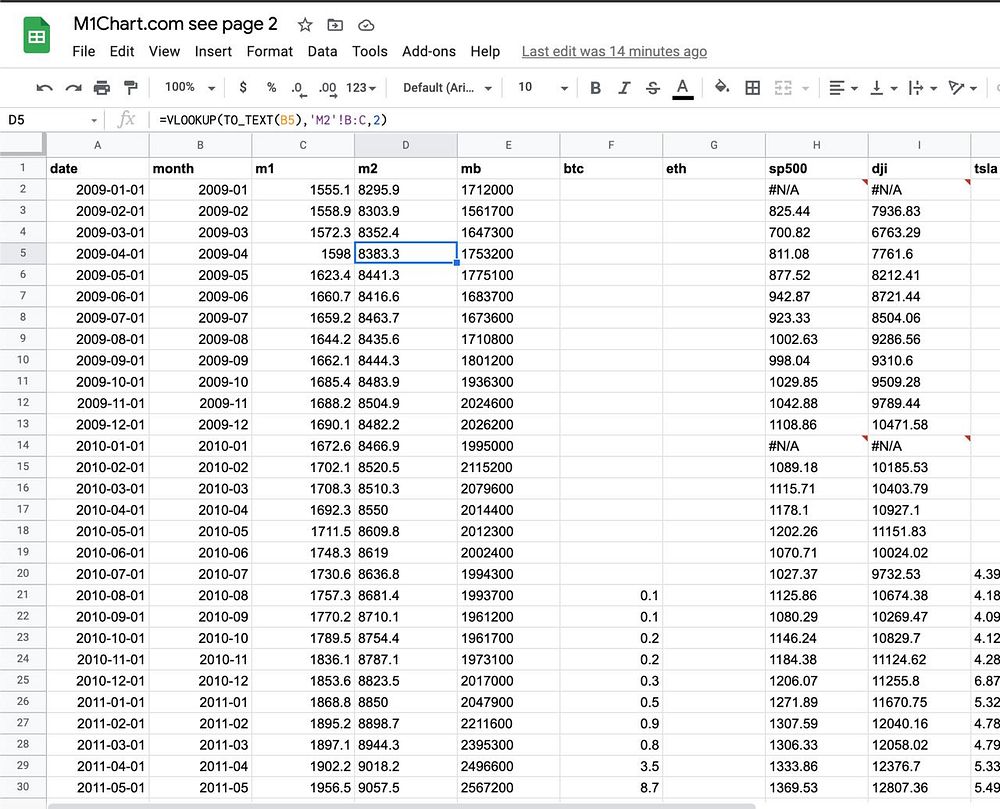Open the text color picker

tap(682, 89)
